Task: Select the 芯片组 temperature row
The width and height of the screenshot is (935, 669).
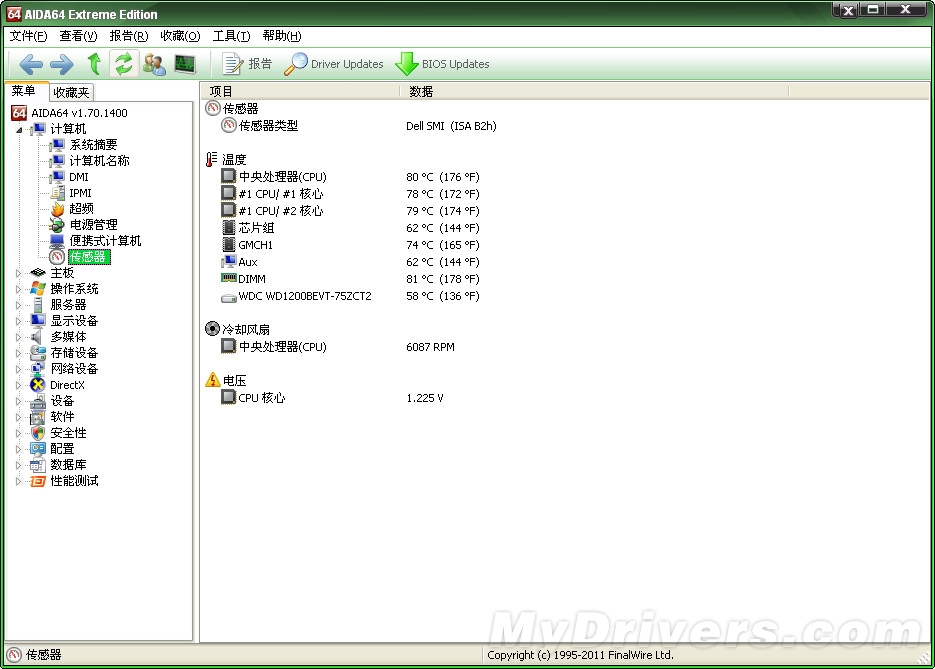Action: (350, 228)
